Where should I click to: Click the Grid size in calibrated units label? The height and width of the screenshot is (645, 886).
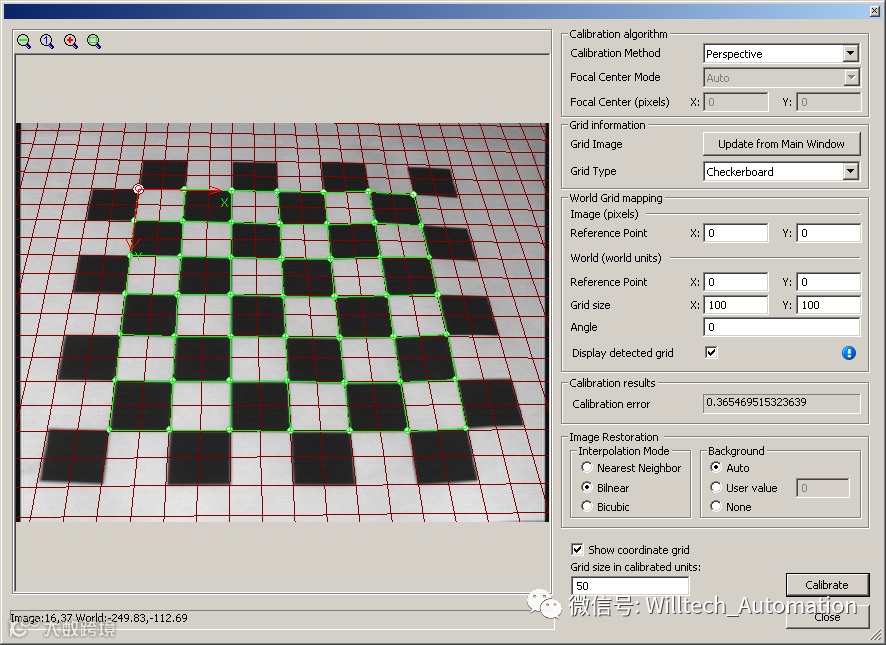pyautogui.click(x=636, y=567)
